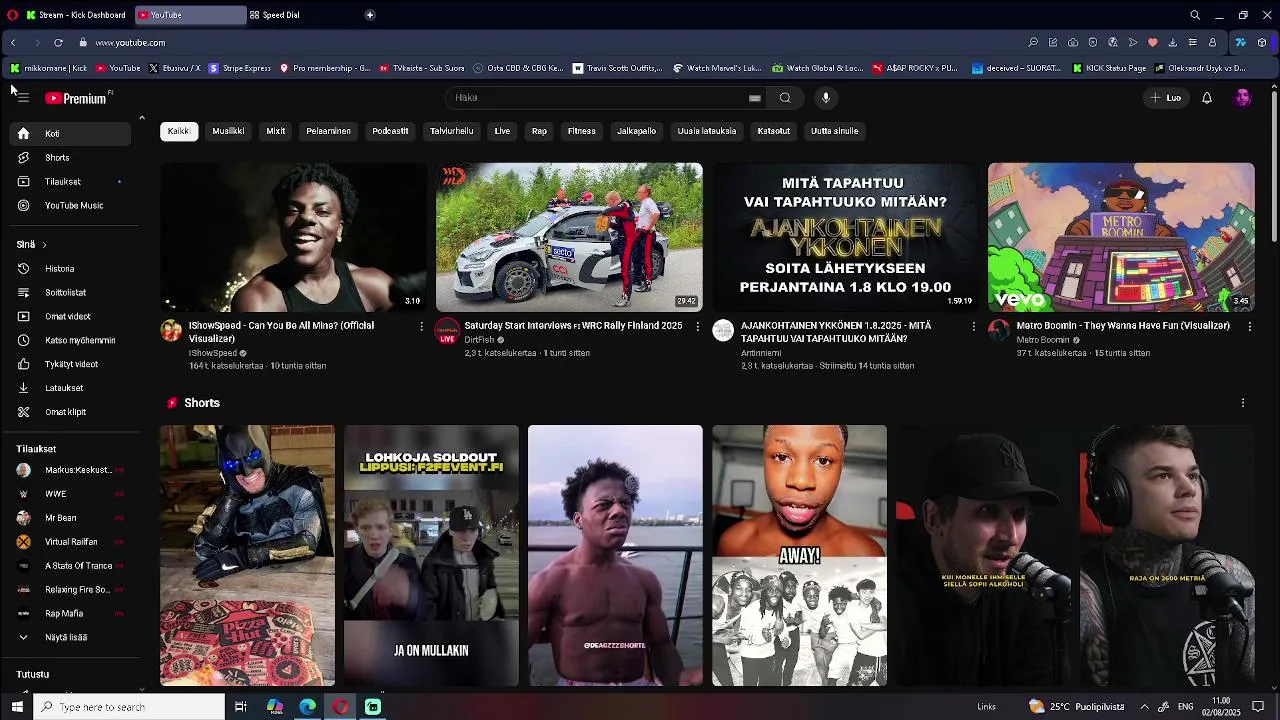The width and height of the screenshot is (1280, 720).
Task: Open Katso myöhemmin in the sidebar
Action: (x=70, y=341)
